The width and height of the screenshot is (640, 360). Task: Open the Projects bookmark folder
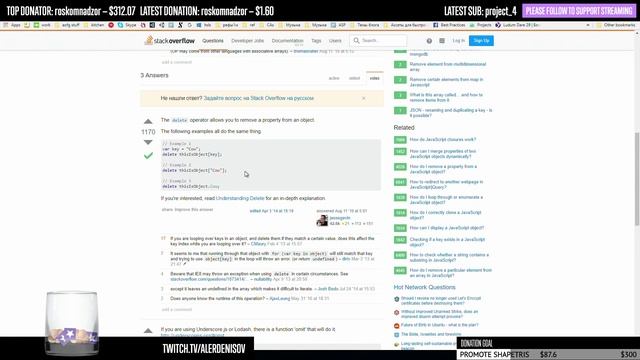(x=480, y=25)
